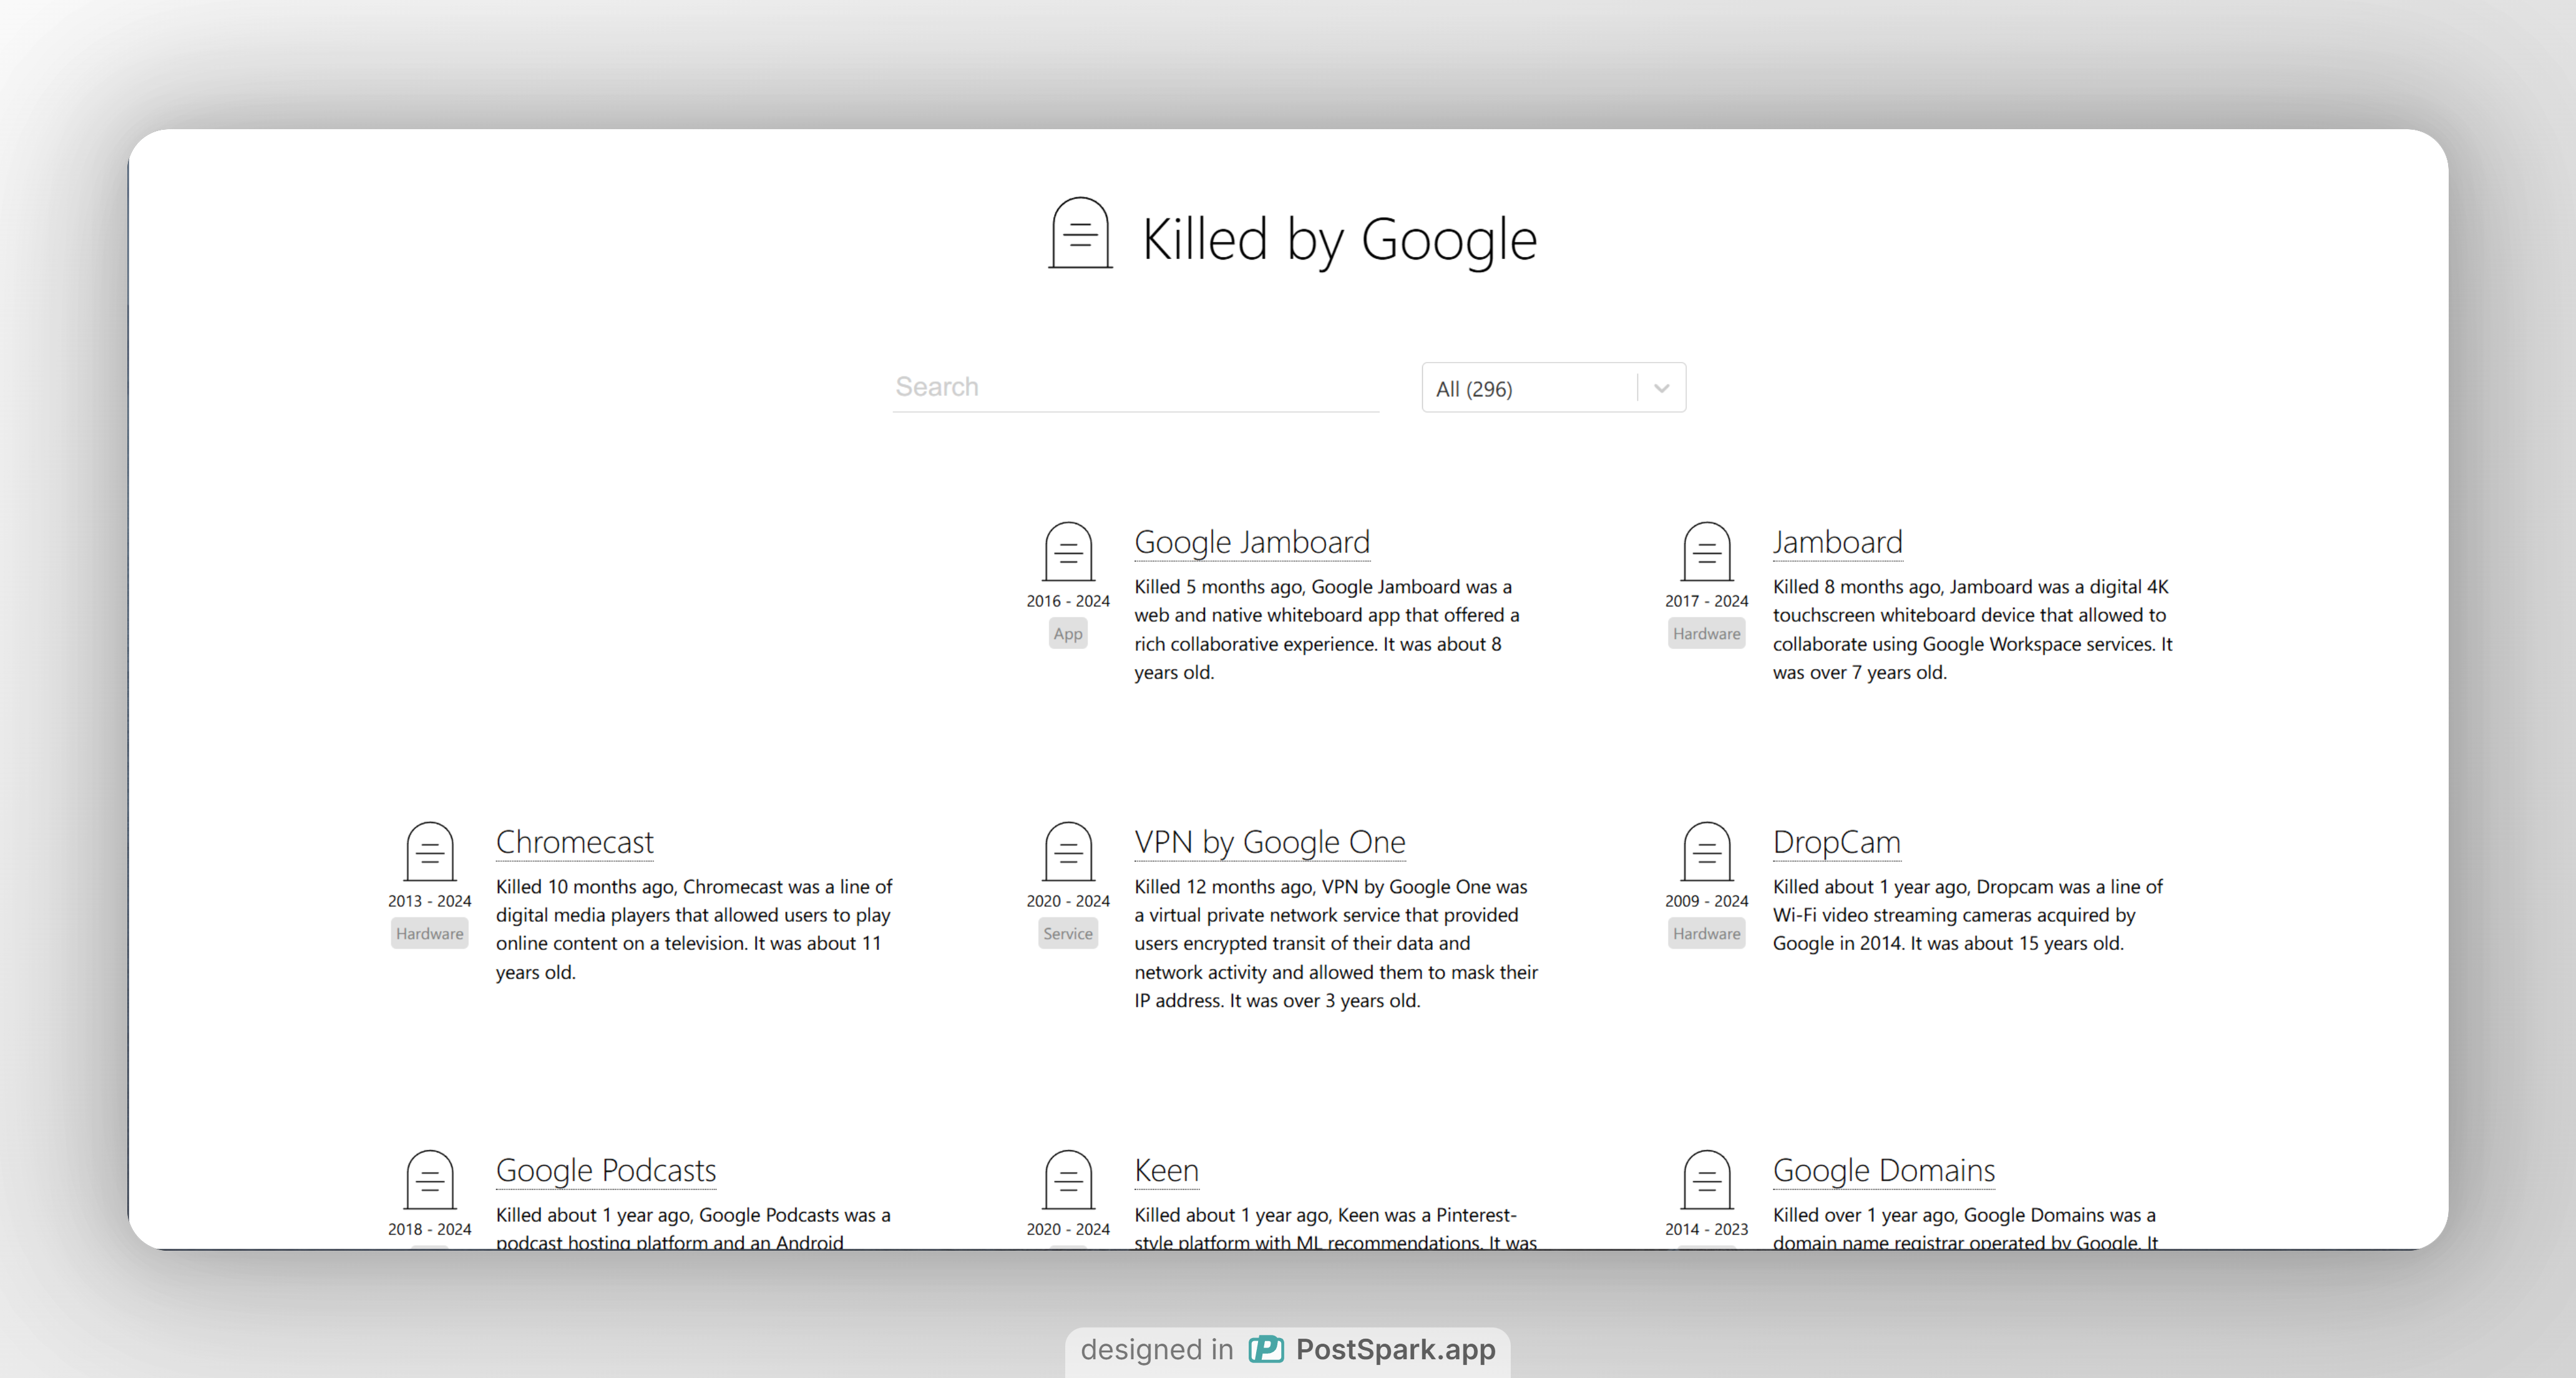Click the Google Domains tombstone icon
The image size is (2576, 1378).
coord(1706,1179)
